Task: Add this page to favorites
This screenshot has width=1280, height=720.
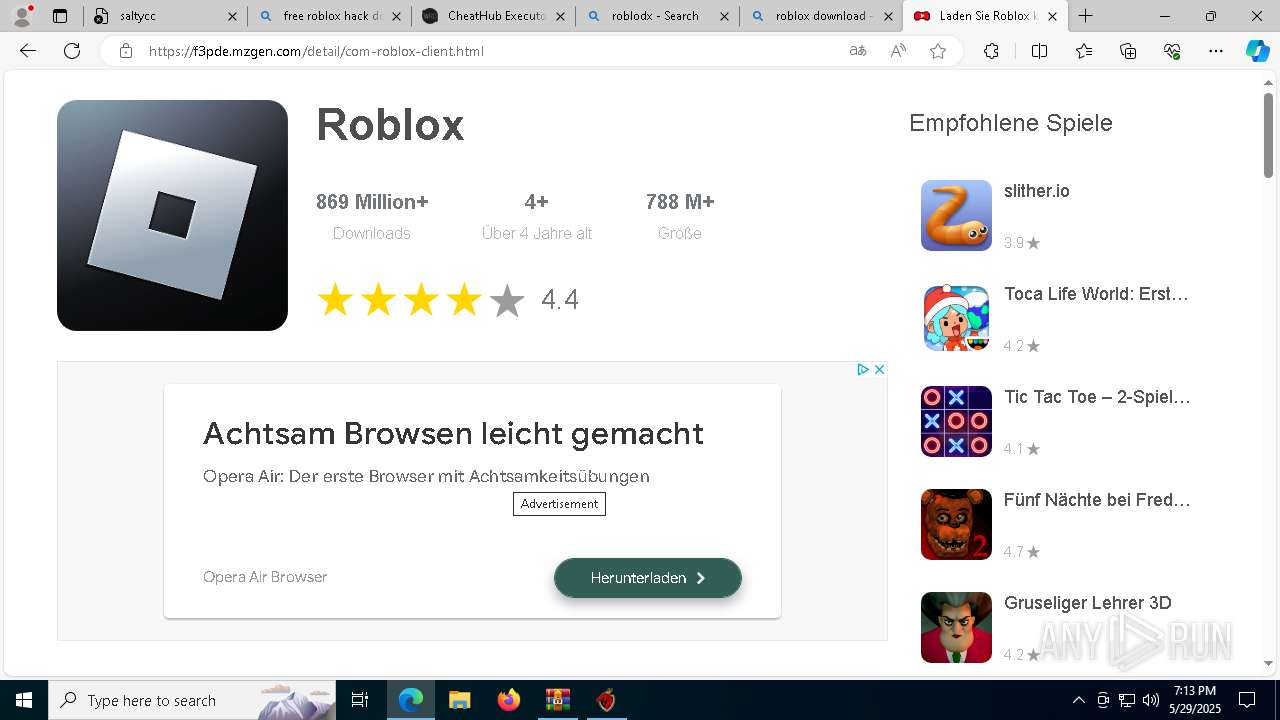Action: coord(938,51)
